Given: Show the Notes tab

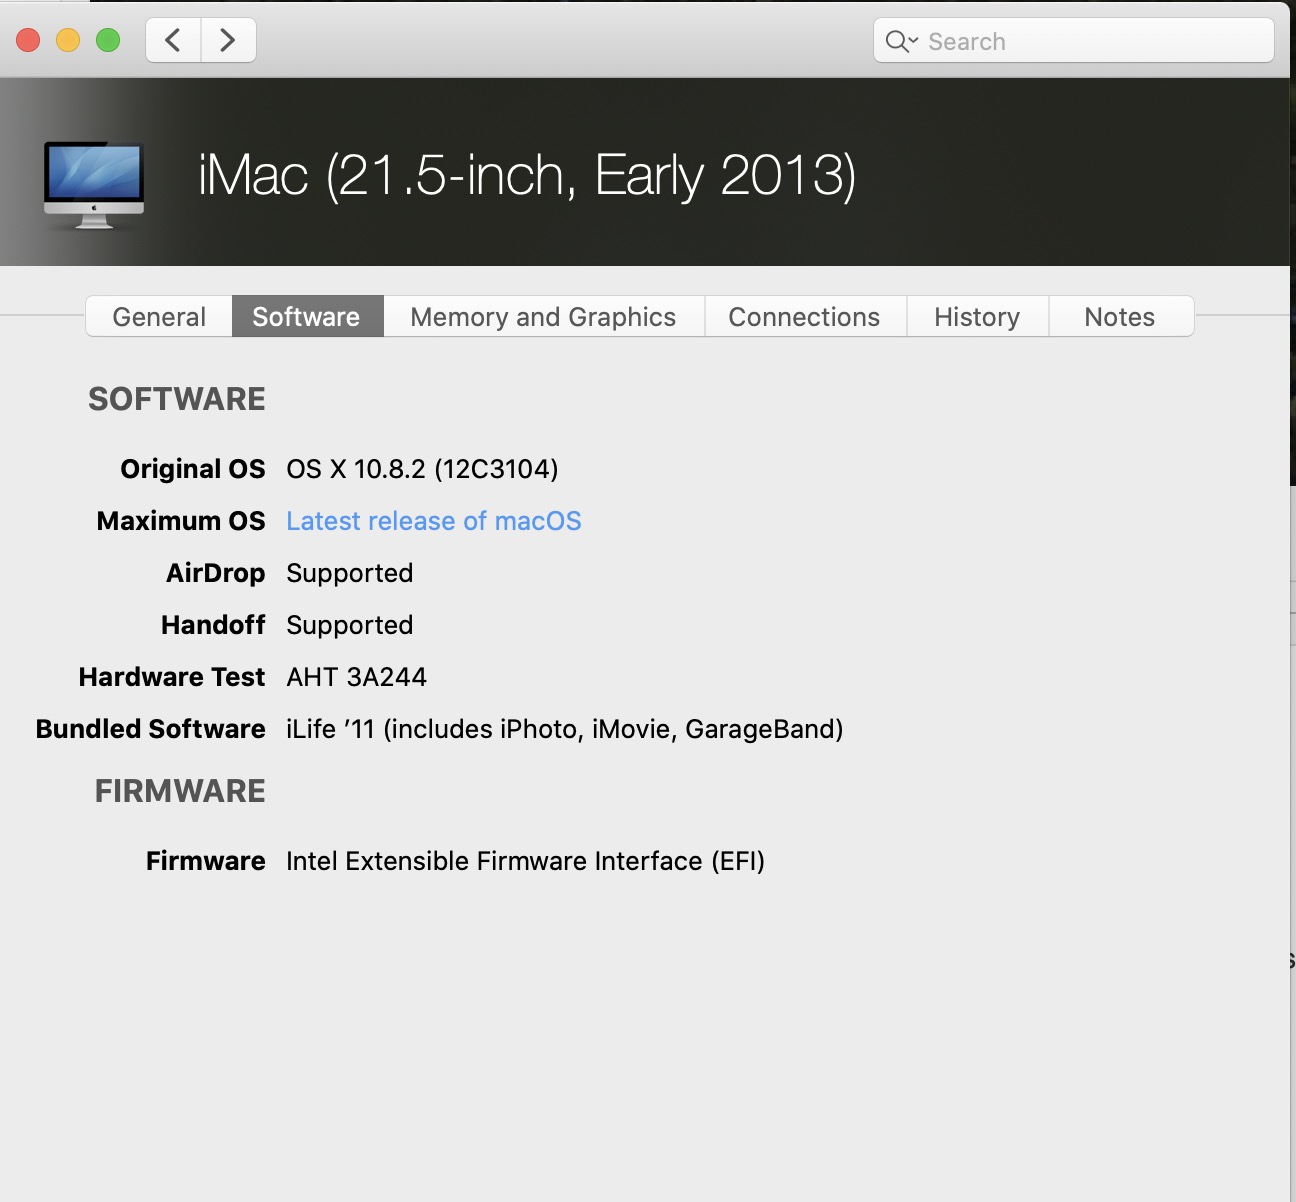Looking at the screenshot, I should 1120,317.
